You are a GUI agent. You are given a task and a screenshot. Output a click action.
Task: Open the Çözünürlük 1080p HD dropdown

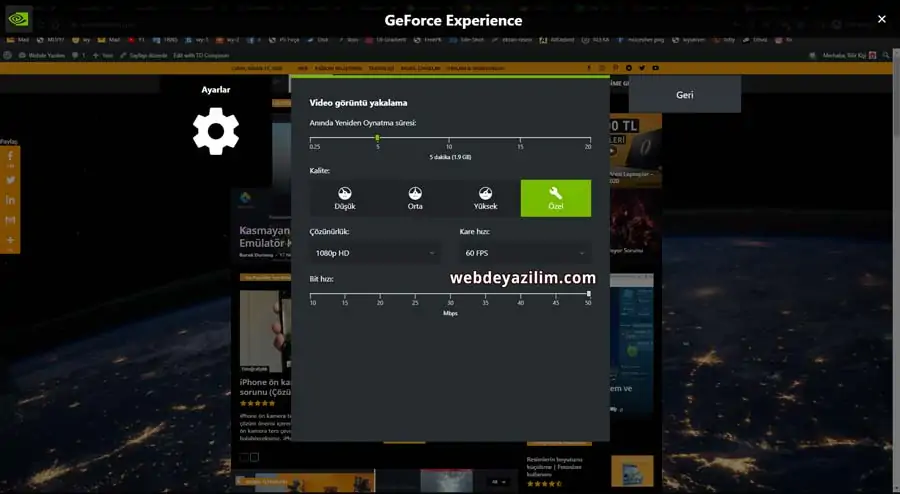coord(375,253)
